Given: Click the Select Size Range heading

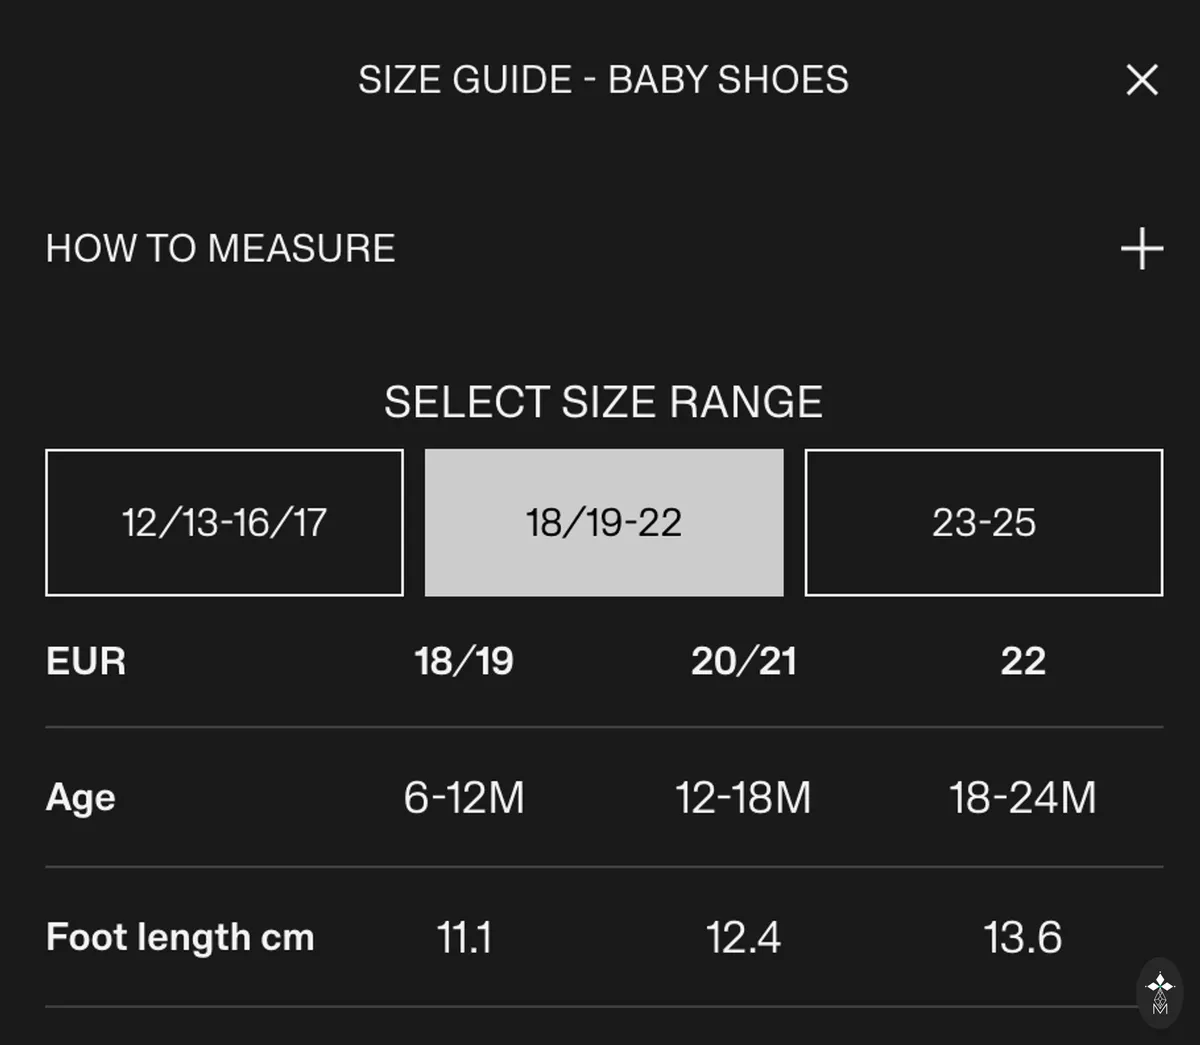Looking at the screenshot, I should point(604,402).
